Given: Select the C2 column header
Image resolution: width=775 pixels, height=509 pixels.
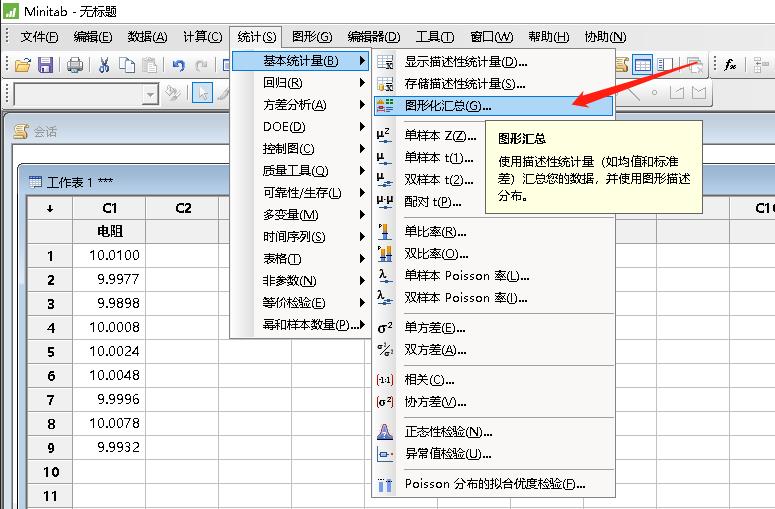Looking at the screenshot, I should pyautogui.click(x=182, y=209).
